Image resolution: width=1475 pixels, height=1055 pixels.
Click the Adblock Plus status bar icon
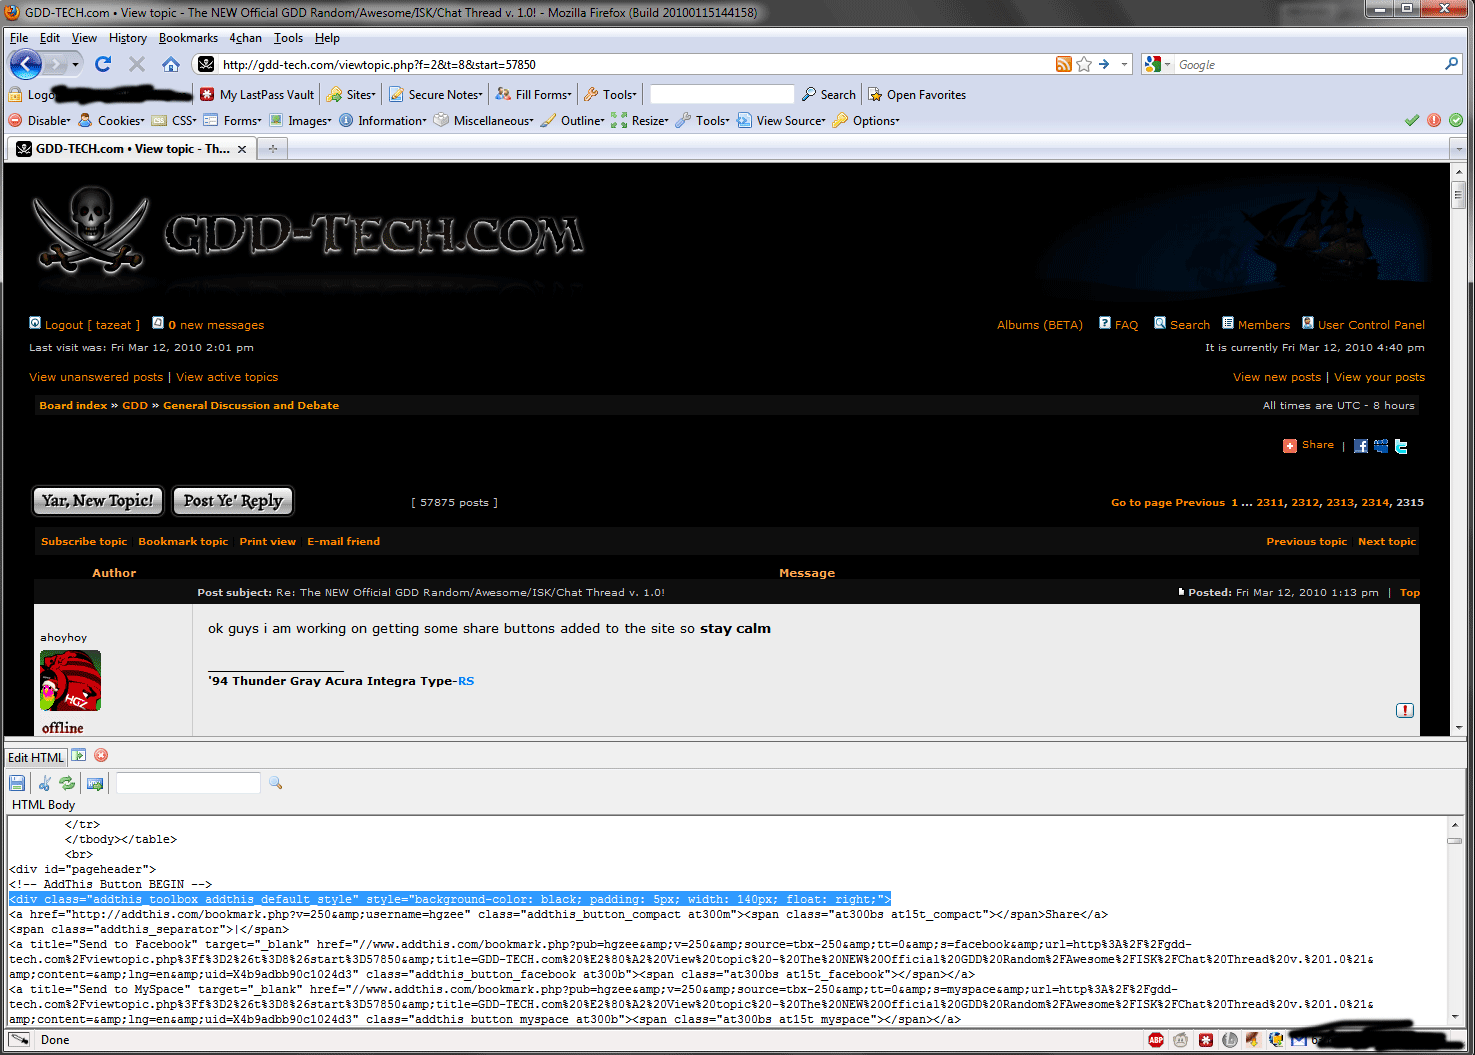coord(1156,1040)
